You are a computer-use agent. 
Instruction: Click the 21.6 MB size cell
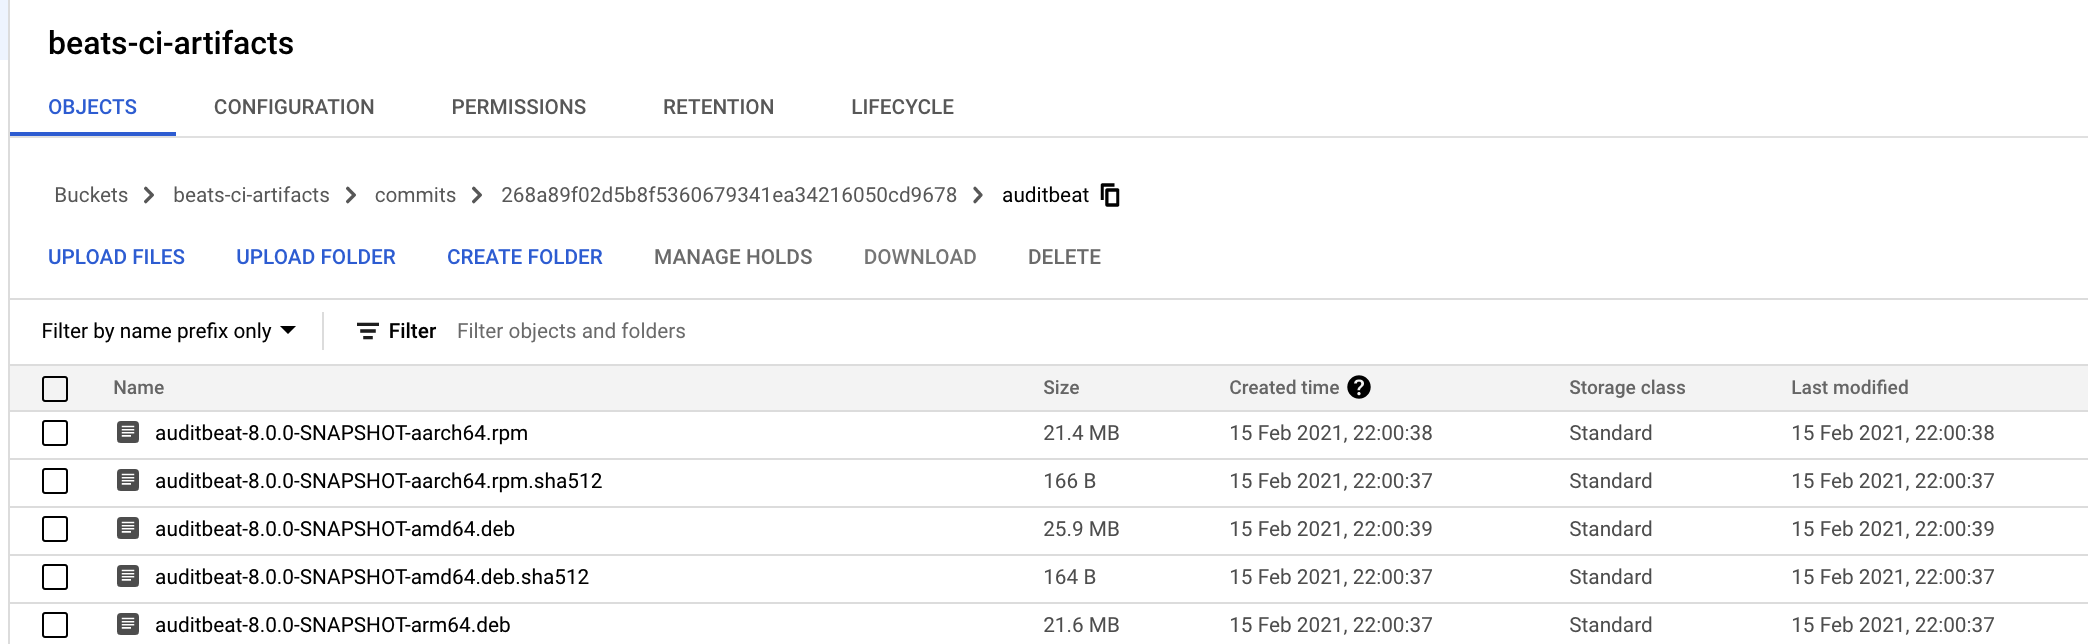tap(1081, 625)
